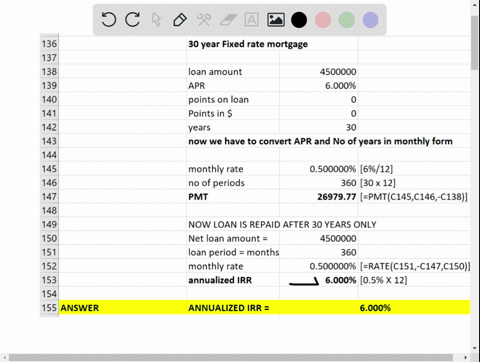Click the 'annualized IRR' label cell
The height and width of the screenshot is (362, 480).
[220, 280]
